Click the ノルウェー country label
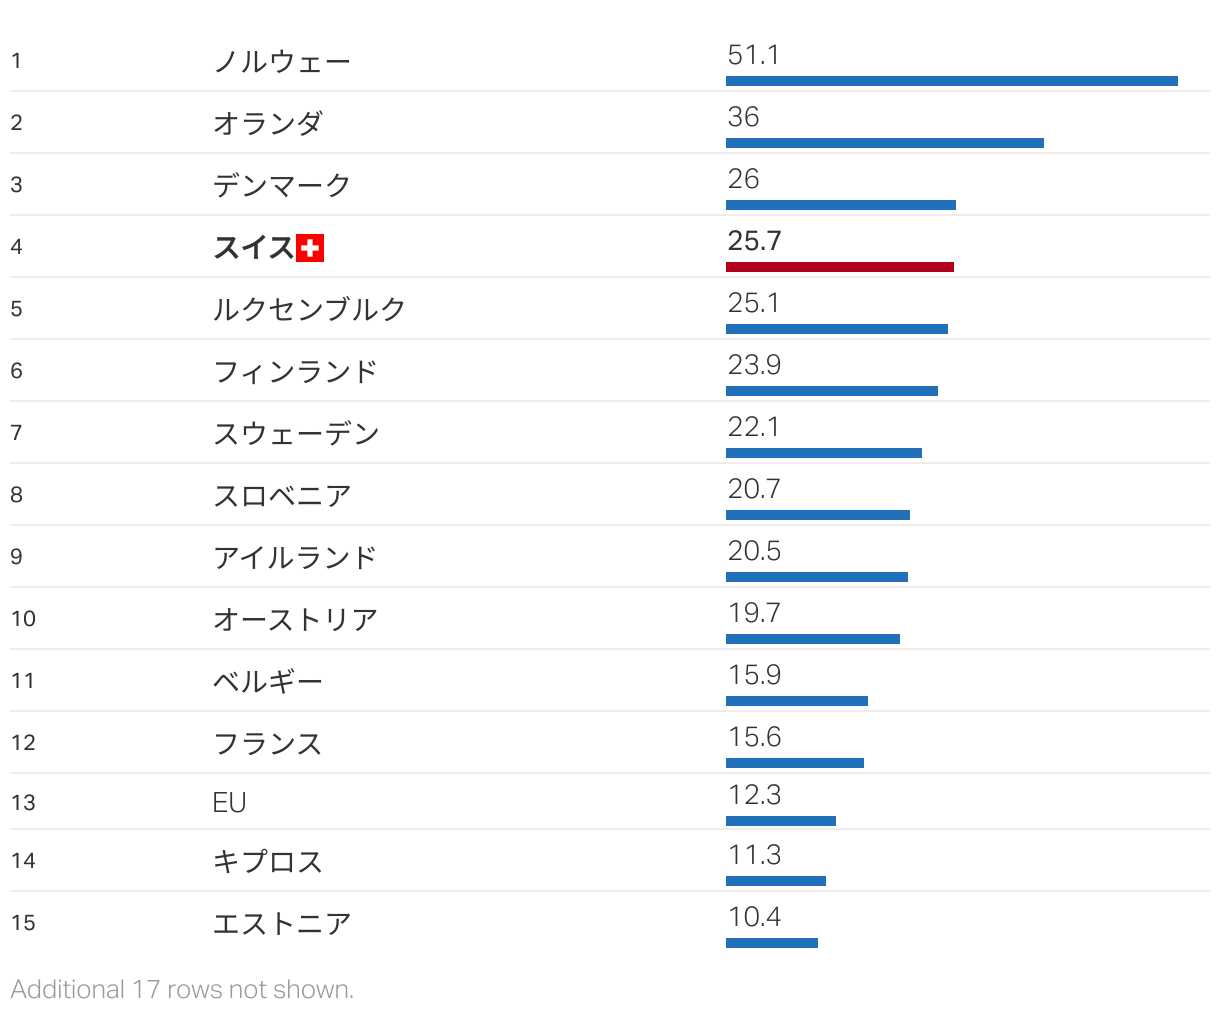Viewport: 1220px width, 1014px height. (282, 62)
